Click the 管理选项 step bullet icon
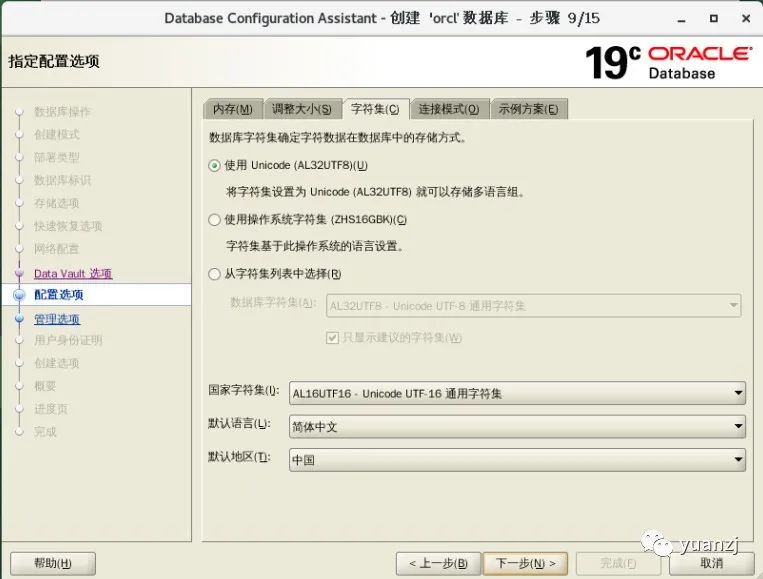763x579 pixels. point(19,319)
